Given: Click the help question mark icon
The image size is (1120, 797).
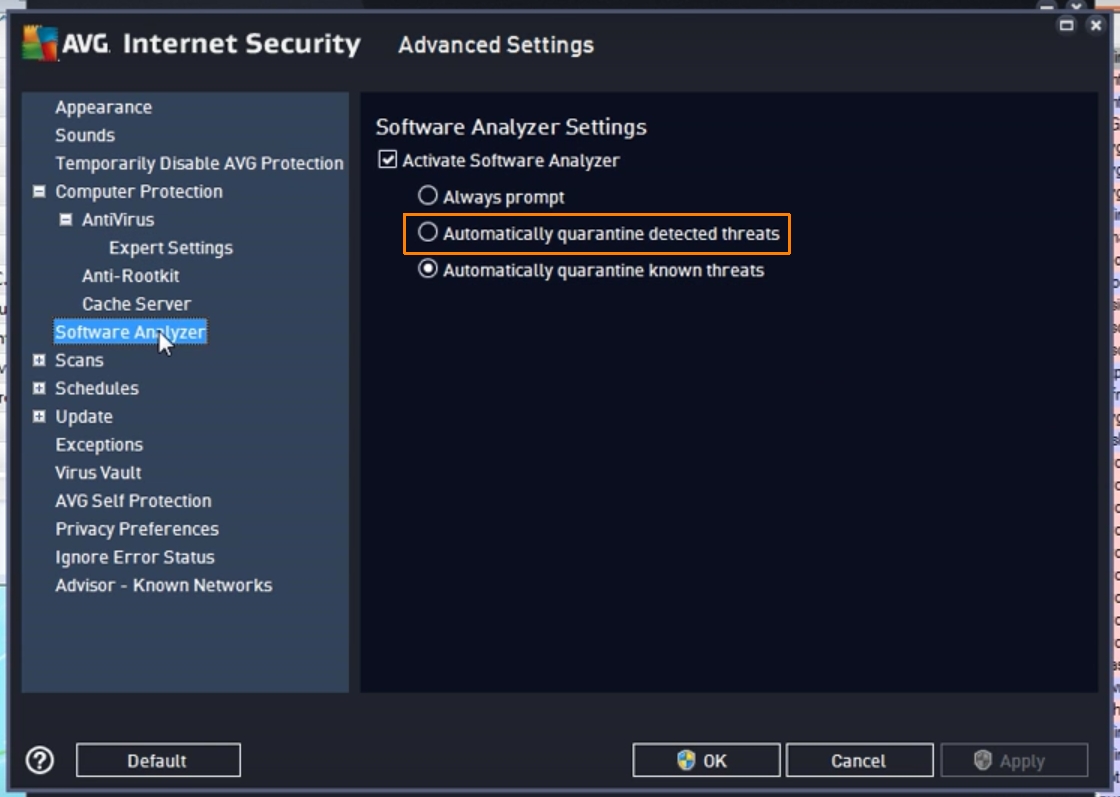Looking at the screenshot, I should (x=40, y=761).
